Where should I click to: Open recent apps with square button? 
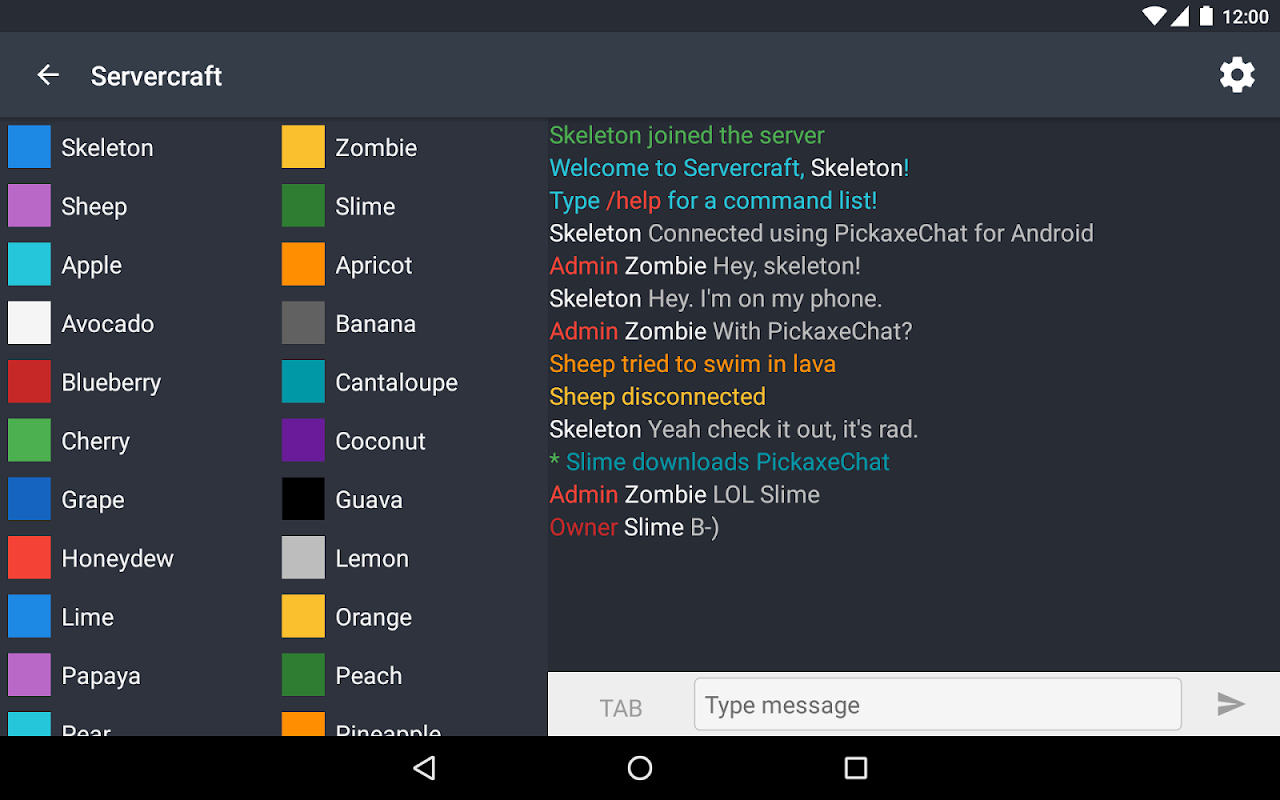(855, 768)
